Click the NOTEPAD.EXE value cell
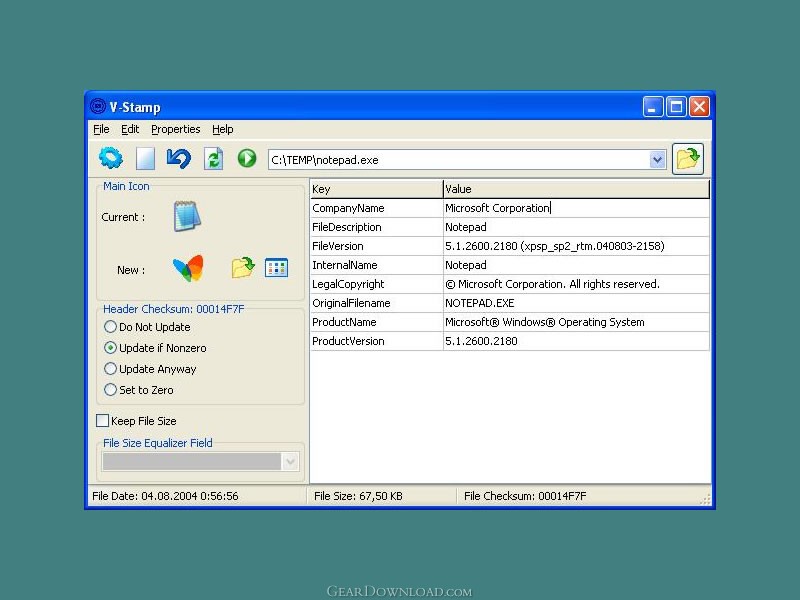The height and width of the screenshot is (600, 800). tap(577, 303)
